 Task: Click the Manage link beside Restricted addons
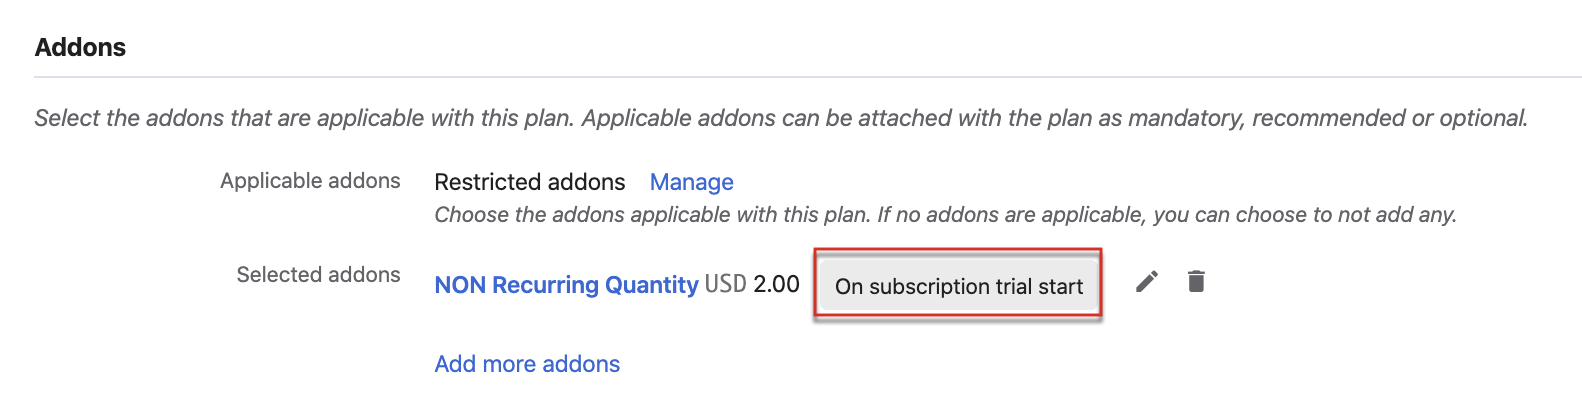click(x=691, y=182)
